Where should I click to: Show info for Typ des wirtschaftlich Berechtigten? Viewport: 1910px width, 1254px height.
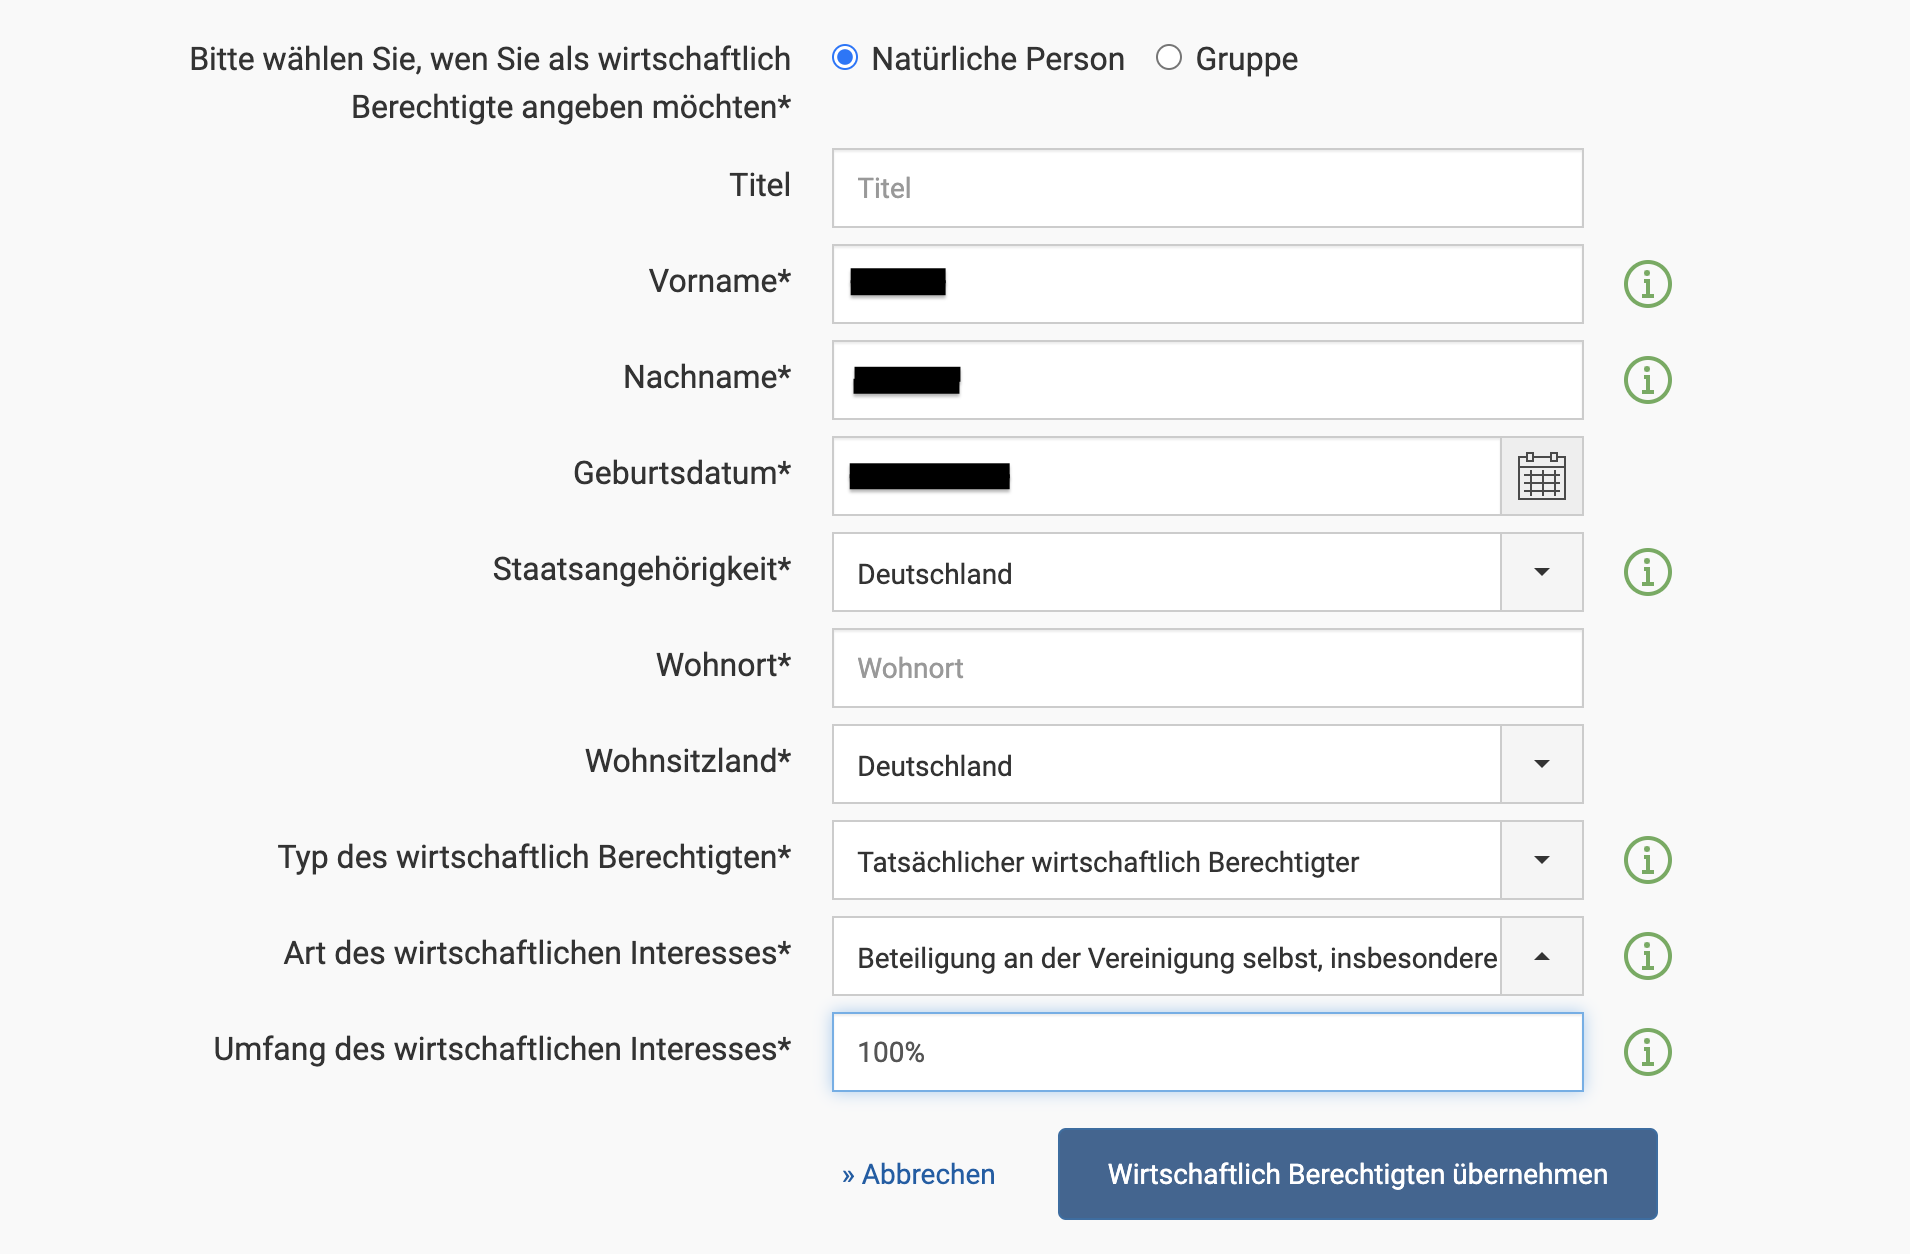click(1647, 860)
